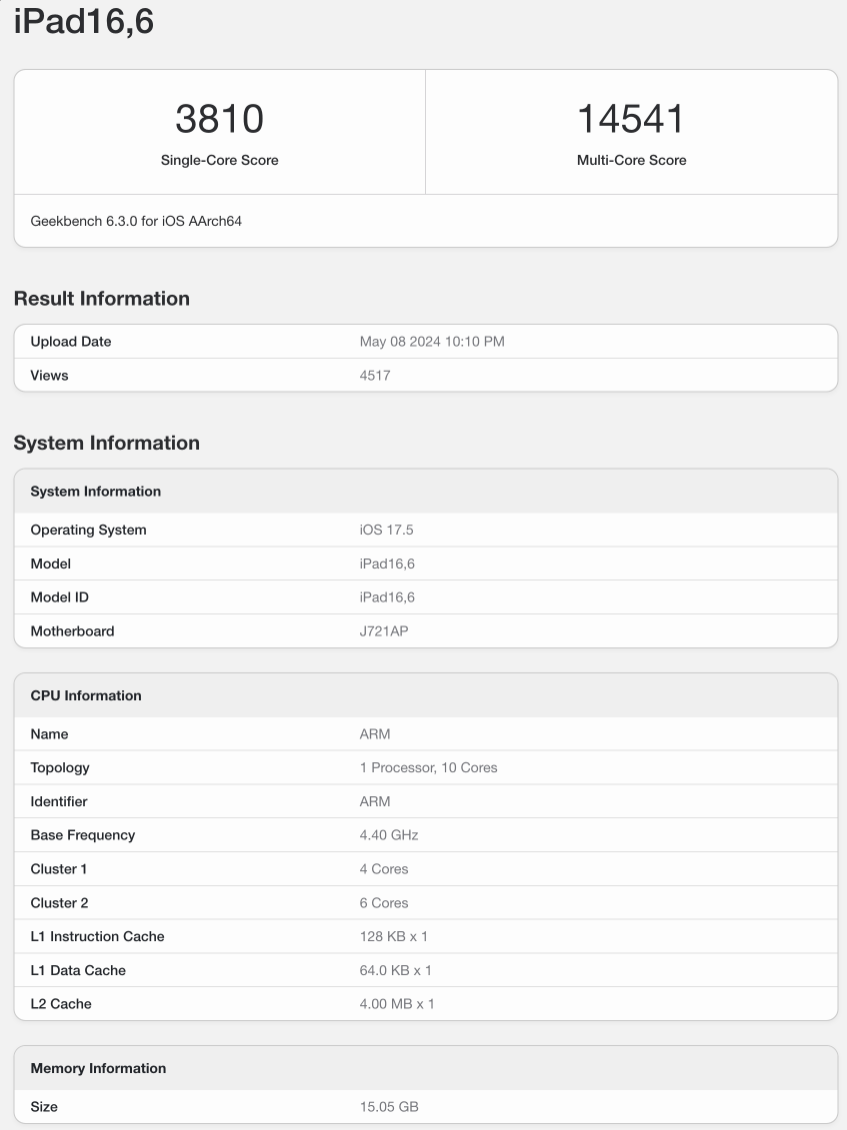Click the Views label
The height and width of the screenshot is (1130, 847).
pyautogui.click(x=49, y=375)
